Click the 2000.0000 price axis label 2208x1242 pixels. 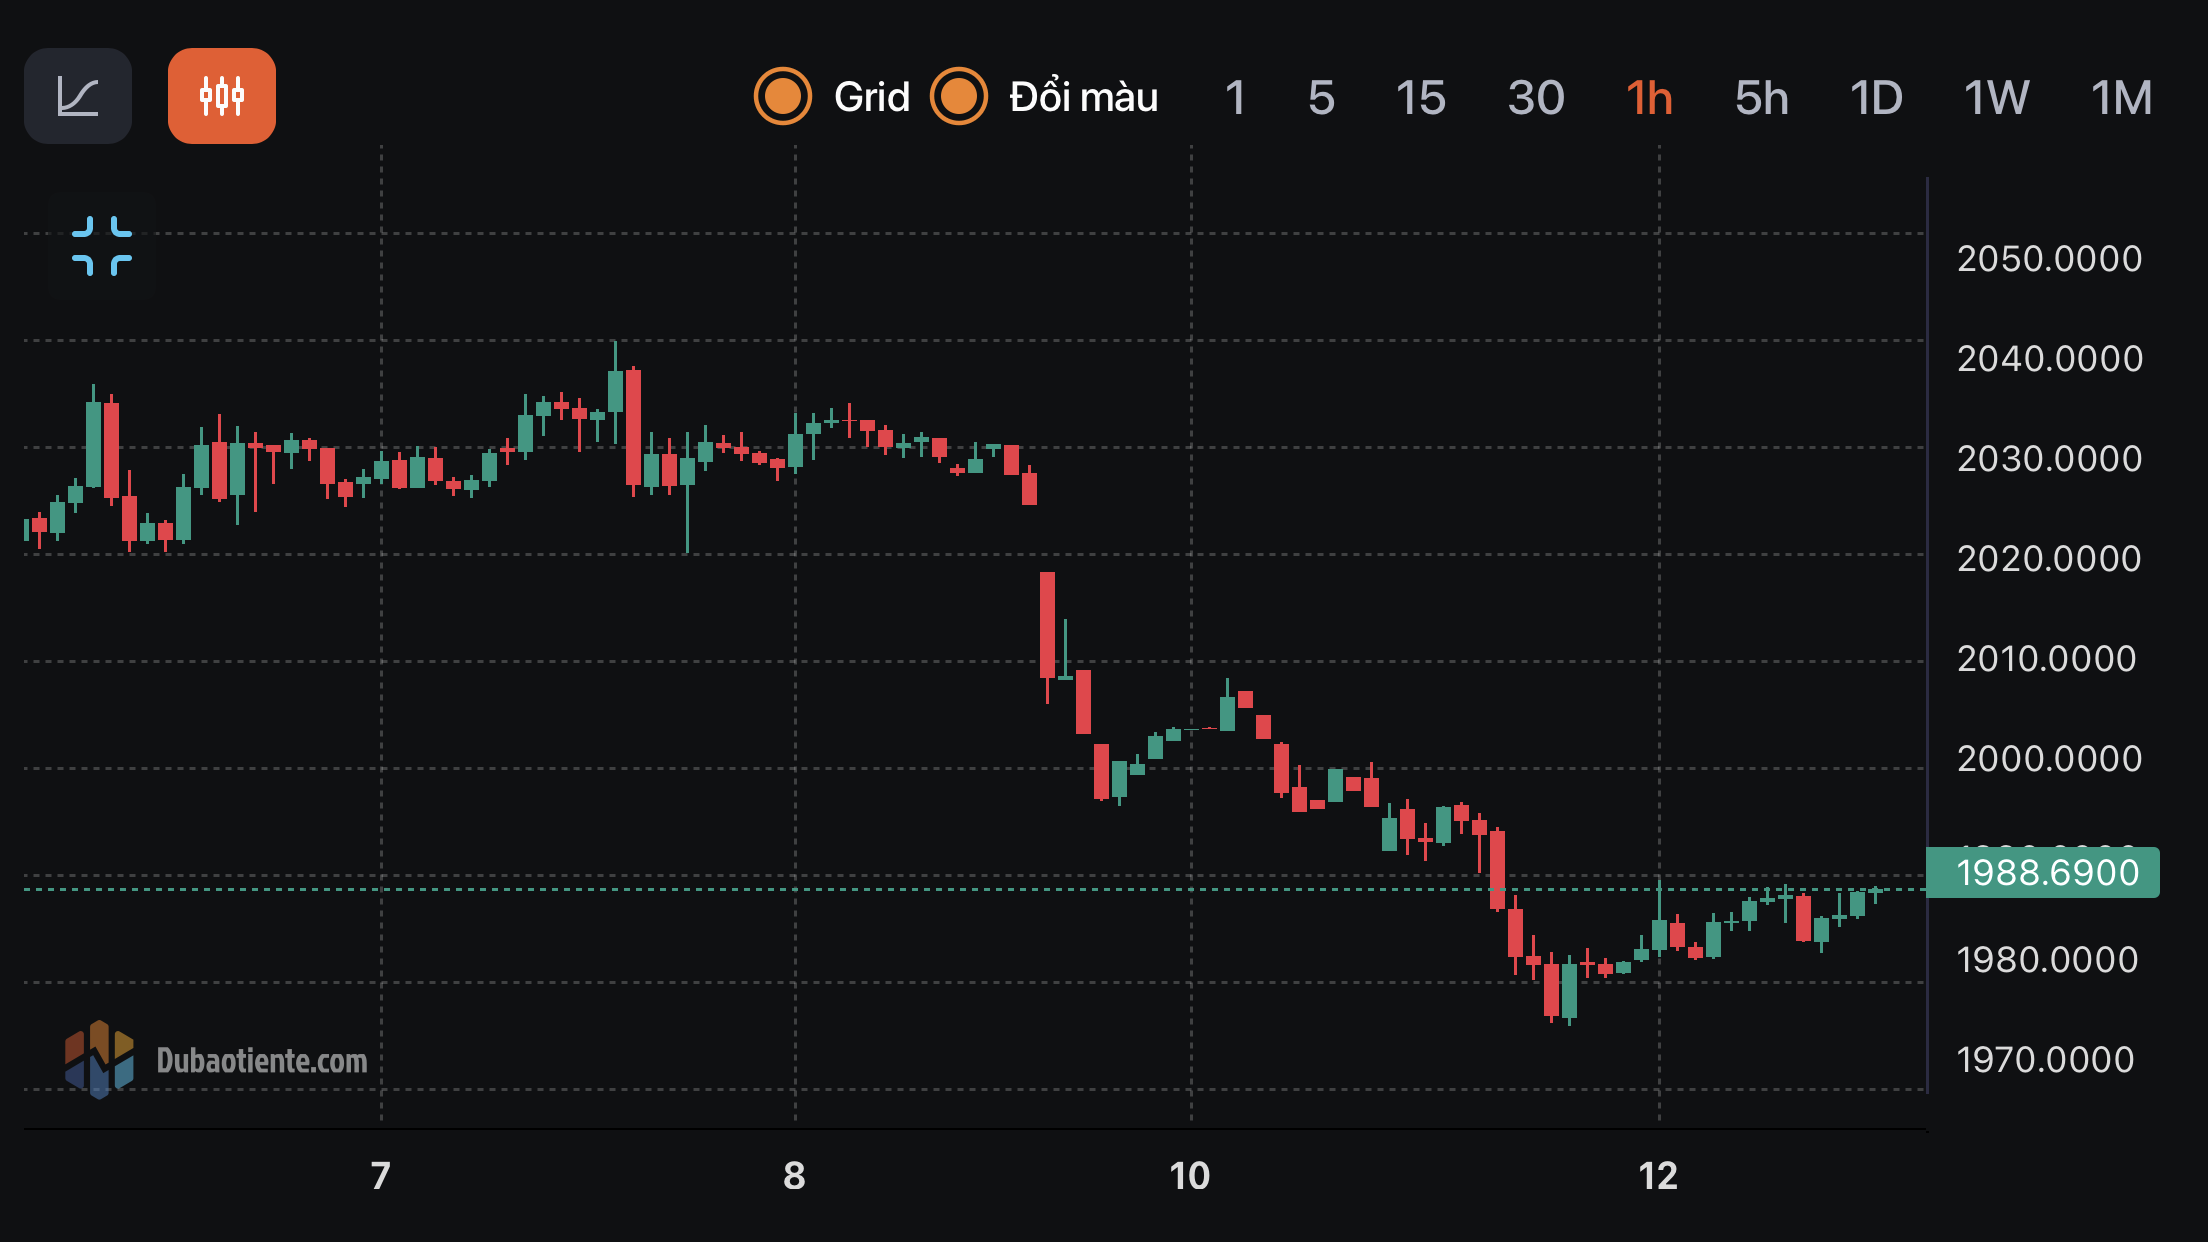pyautogui.click(x=2050, y=759)
